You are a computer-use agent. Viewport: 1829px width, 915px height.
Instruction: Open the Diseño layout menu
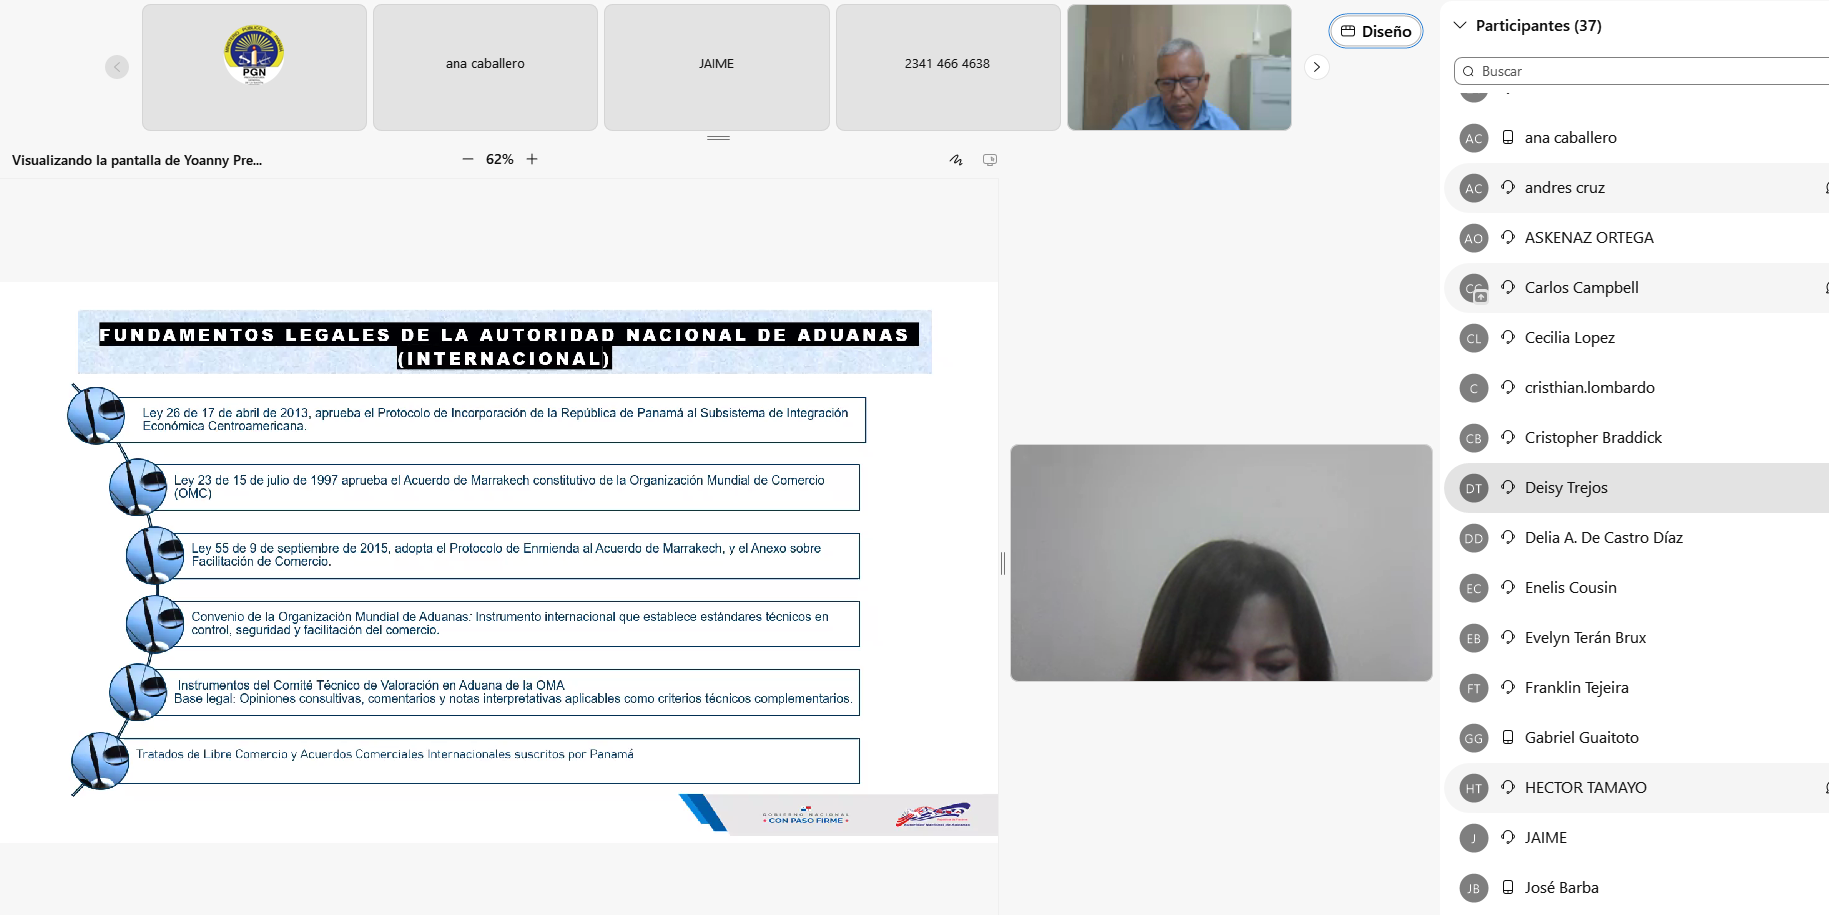(1376, 31)
